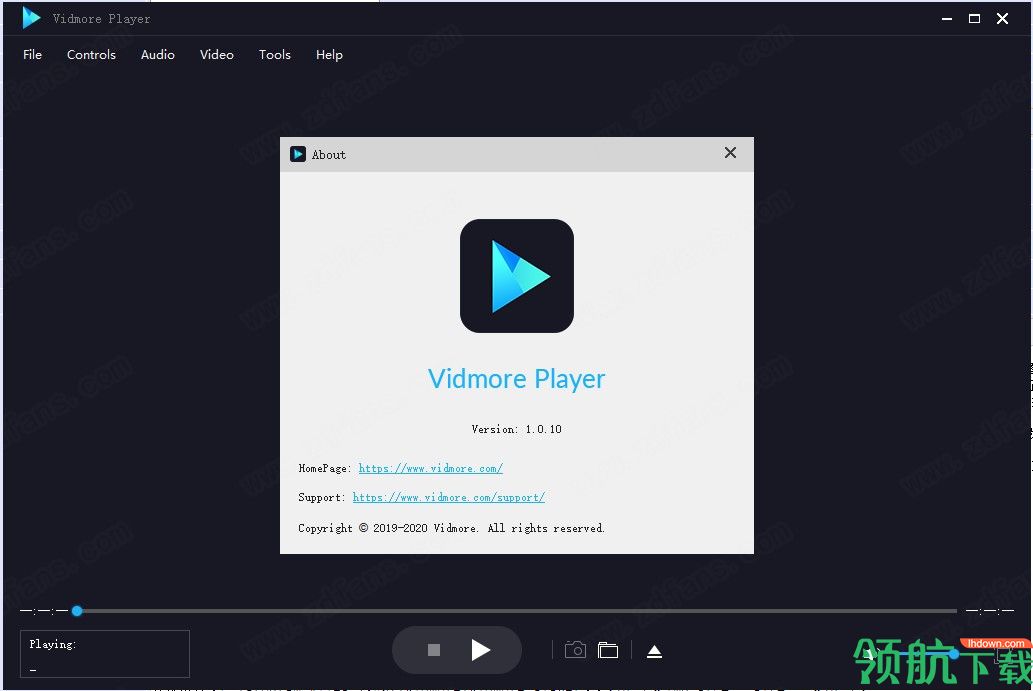Click the total time display right of progress bar

click(x=990, y=611)
